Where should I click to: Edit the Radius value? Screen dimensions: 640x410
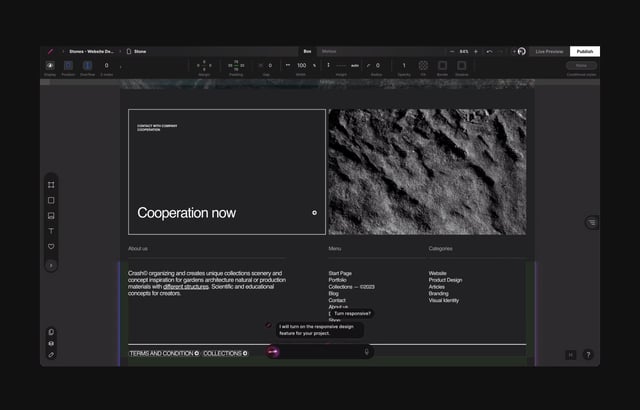[378, 65]
